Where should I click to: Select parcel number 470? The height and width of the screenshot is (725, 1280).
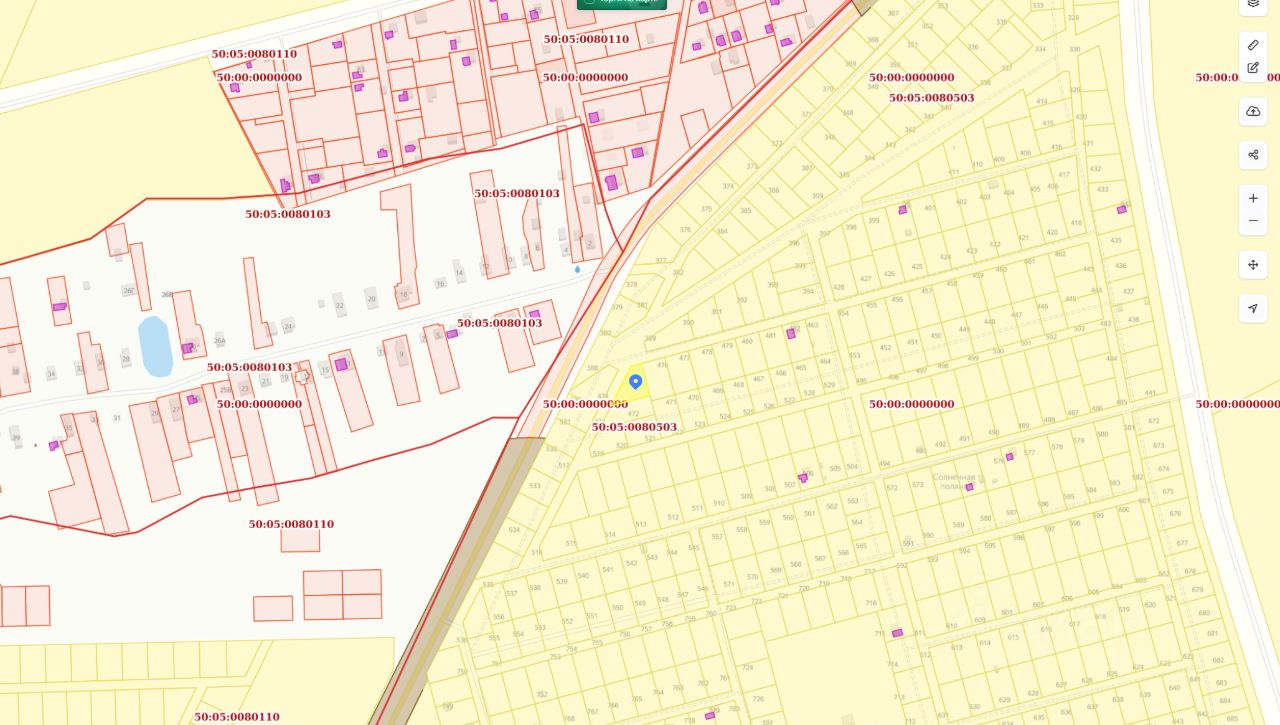coord(693,398)
